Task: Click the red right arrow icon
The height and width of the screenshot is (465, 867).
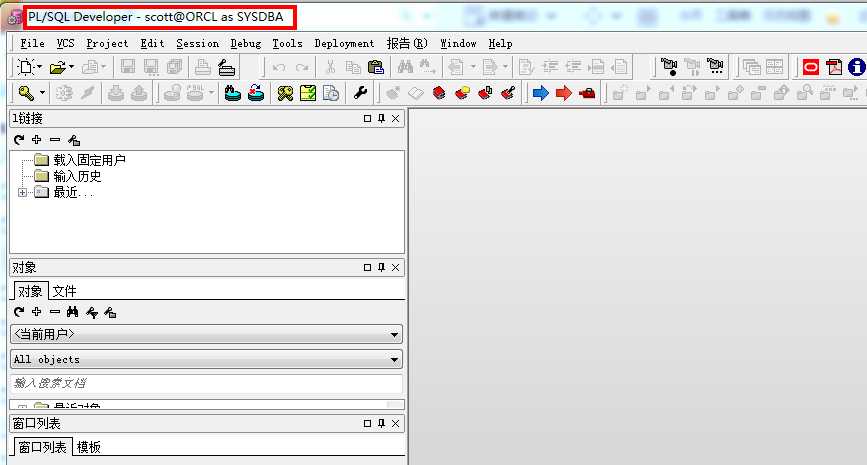Action: pos(563,93)
